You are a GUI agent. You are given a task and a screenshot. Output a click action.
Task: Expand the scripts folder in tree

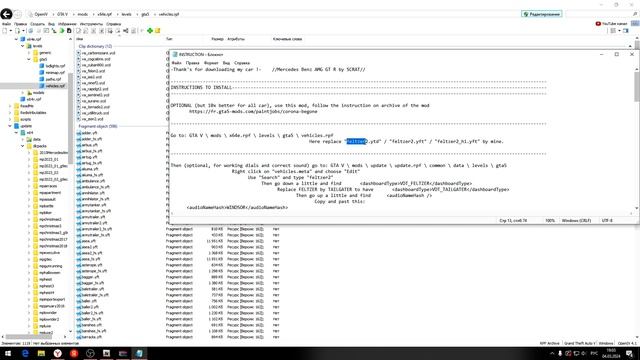(x=10, y=119)
